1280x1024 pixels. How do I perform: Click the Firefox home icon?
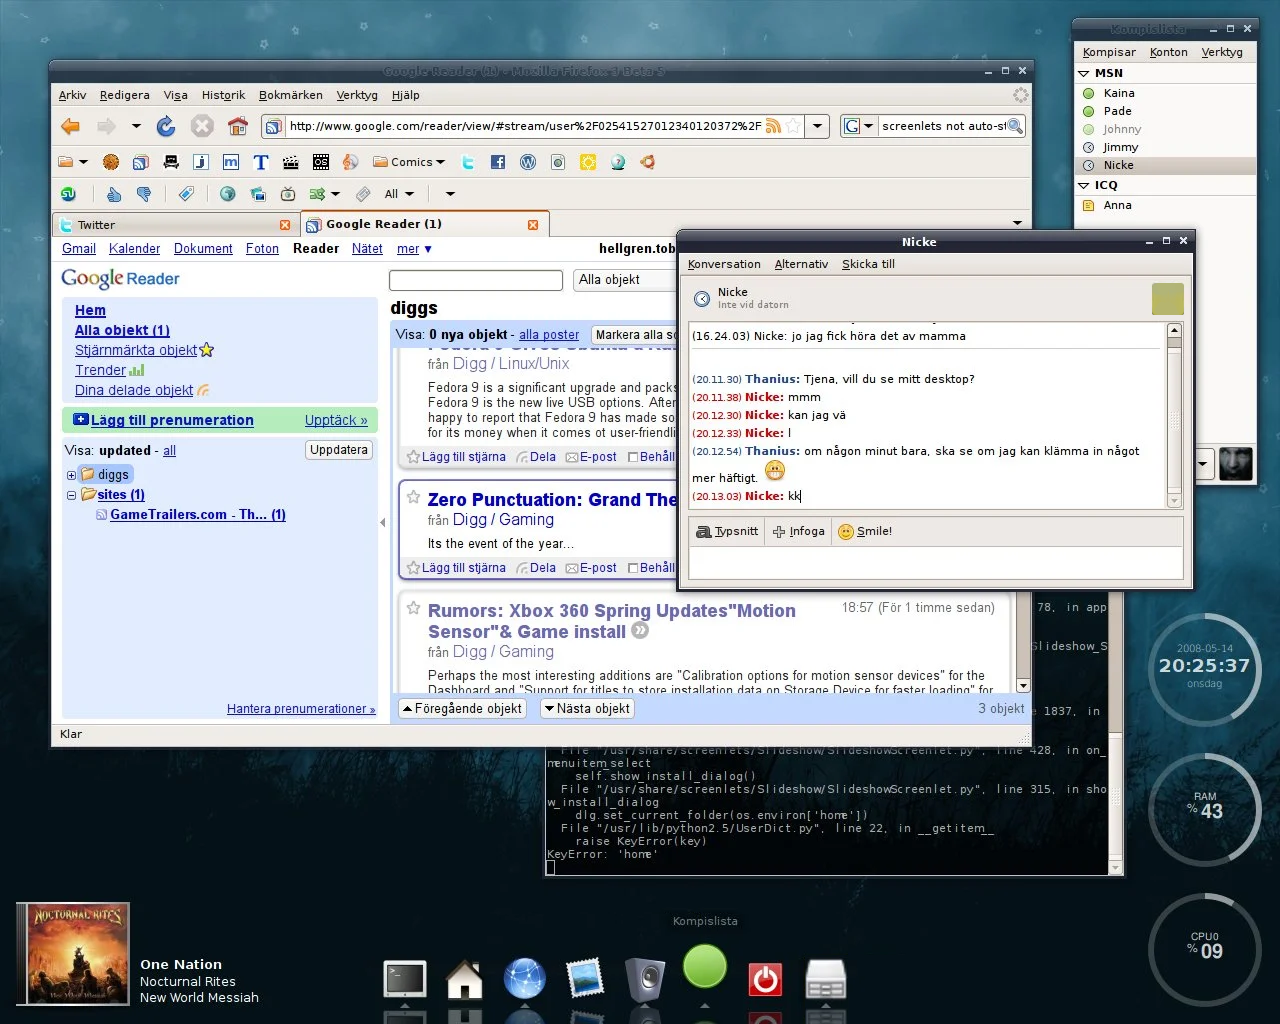coord(237,126)
